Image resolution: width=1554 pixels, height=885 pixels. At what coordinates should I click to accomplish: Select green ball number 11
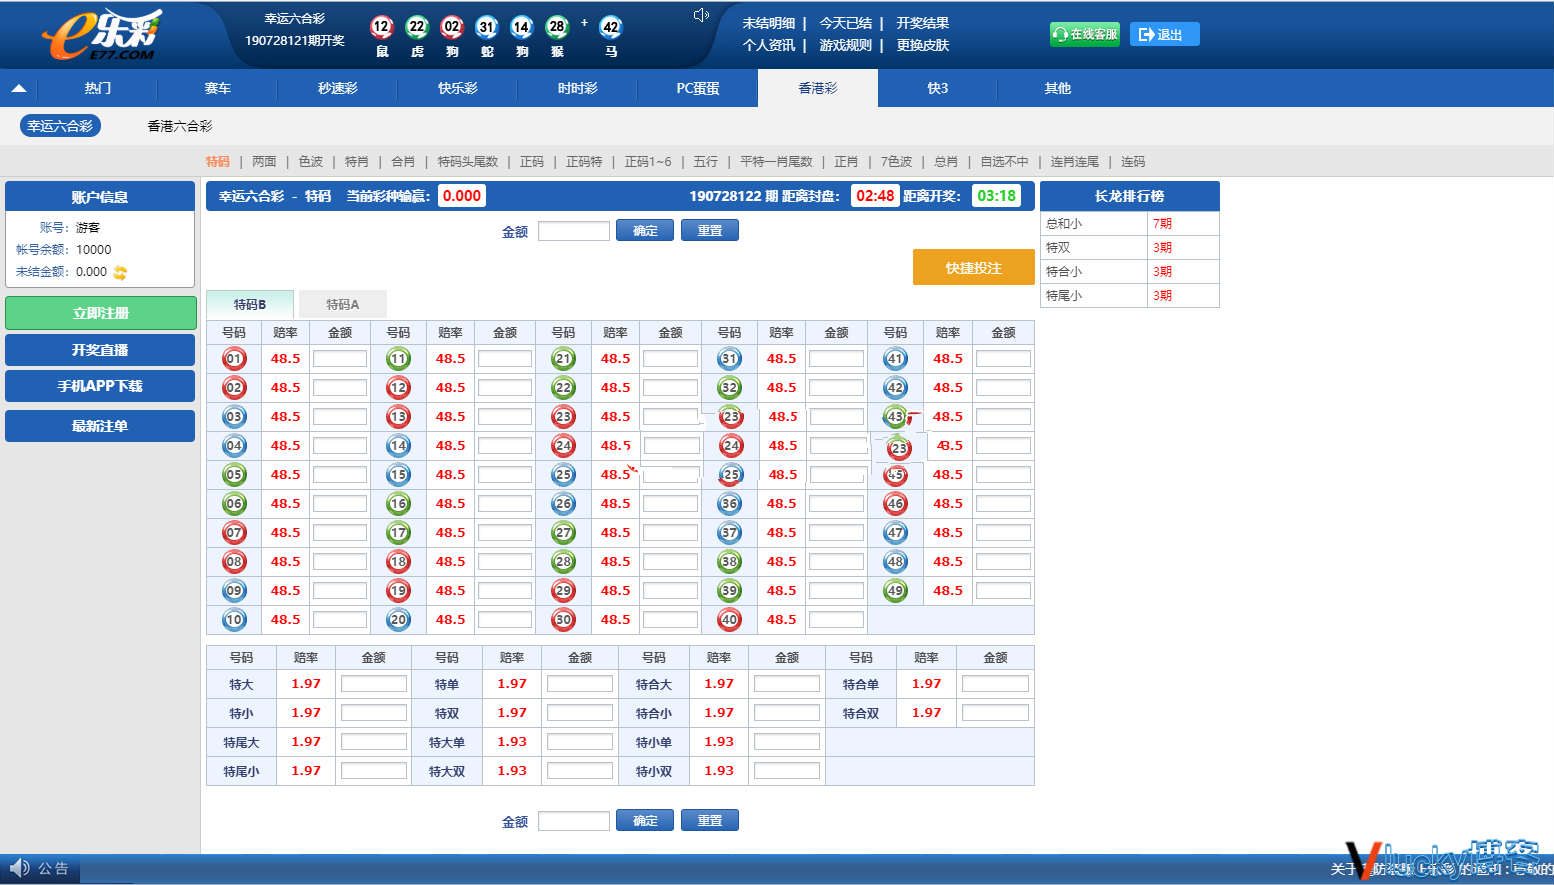[399, 359]
